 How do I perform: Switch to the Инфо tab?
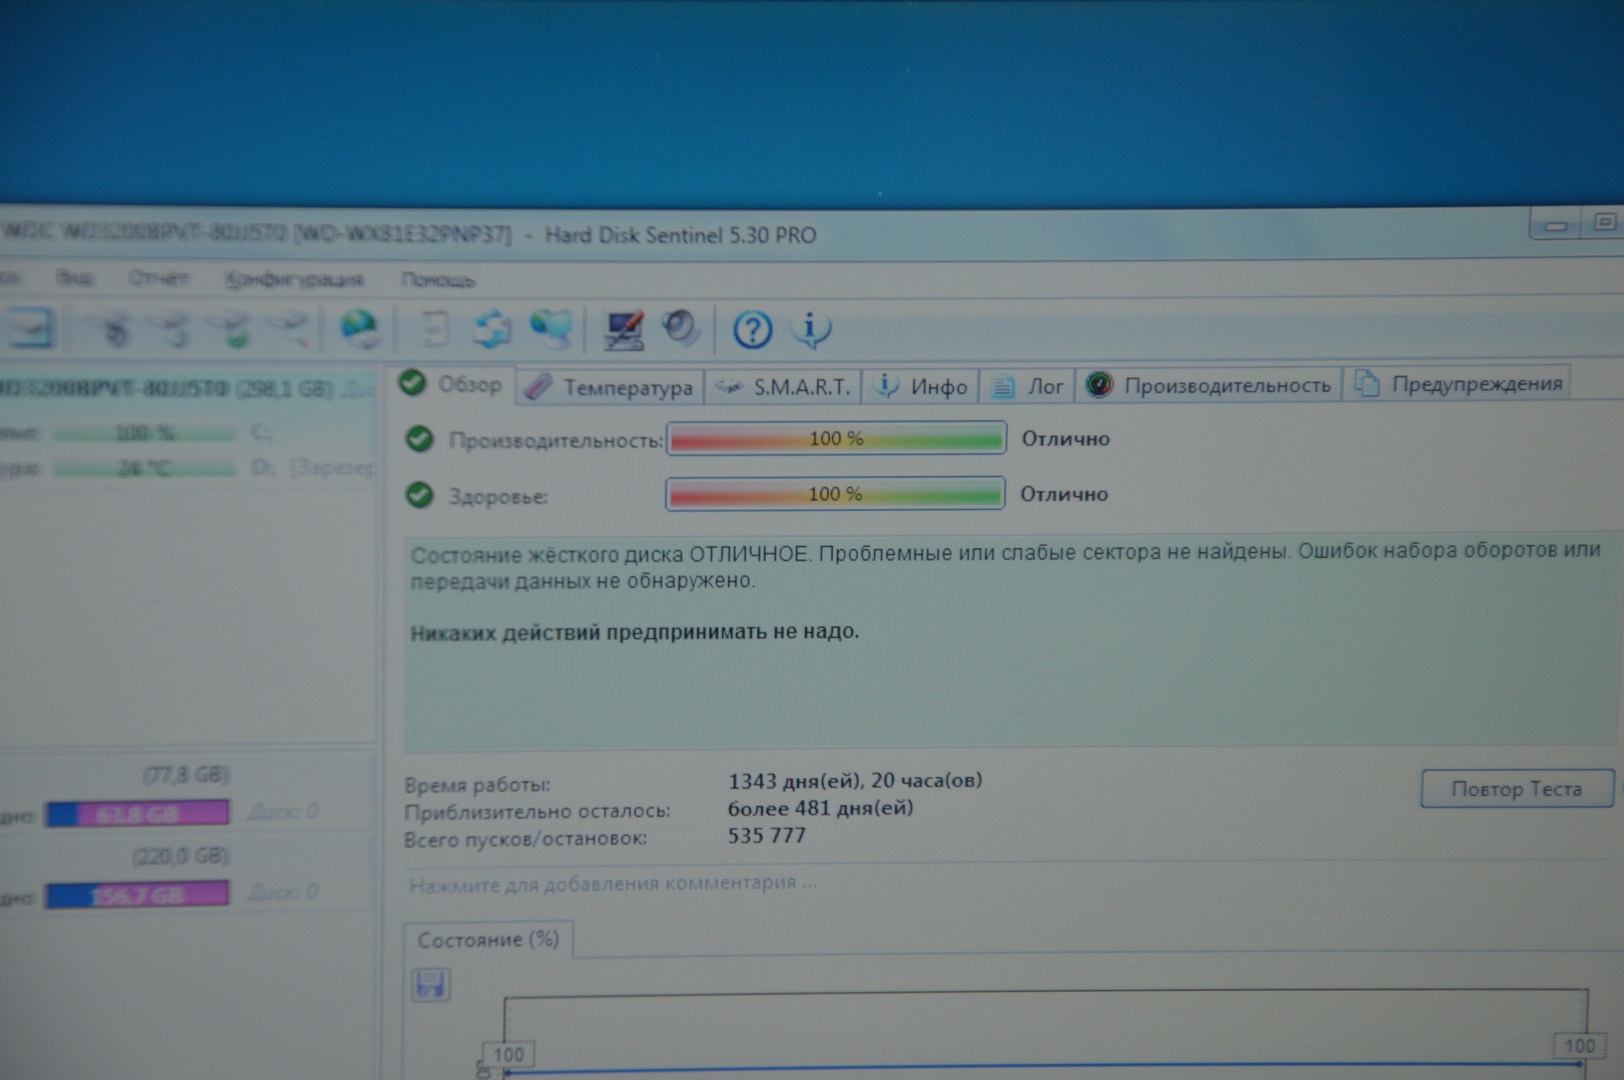[921, 387]
